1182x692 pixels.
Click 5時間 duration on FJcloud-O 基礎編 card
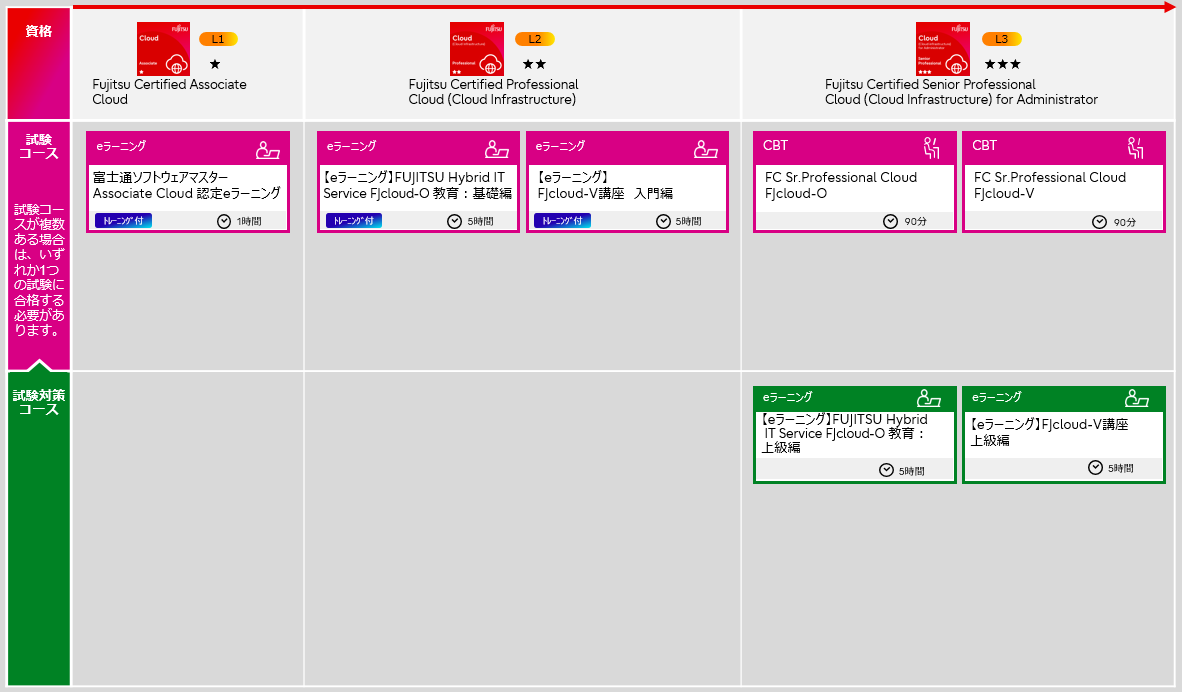pos(480,222)
